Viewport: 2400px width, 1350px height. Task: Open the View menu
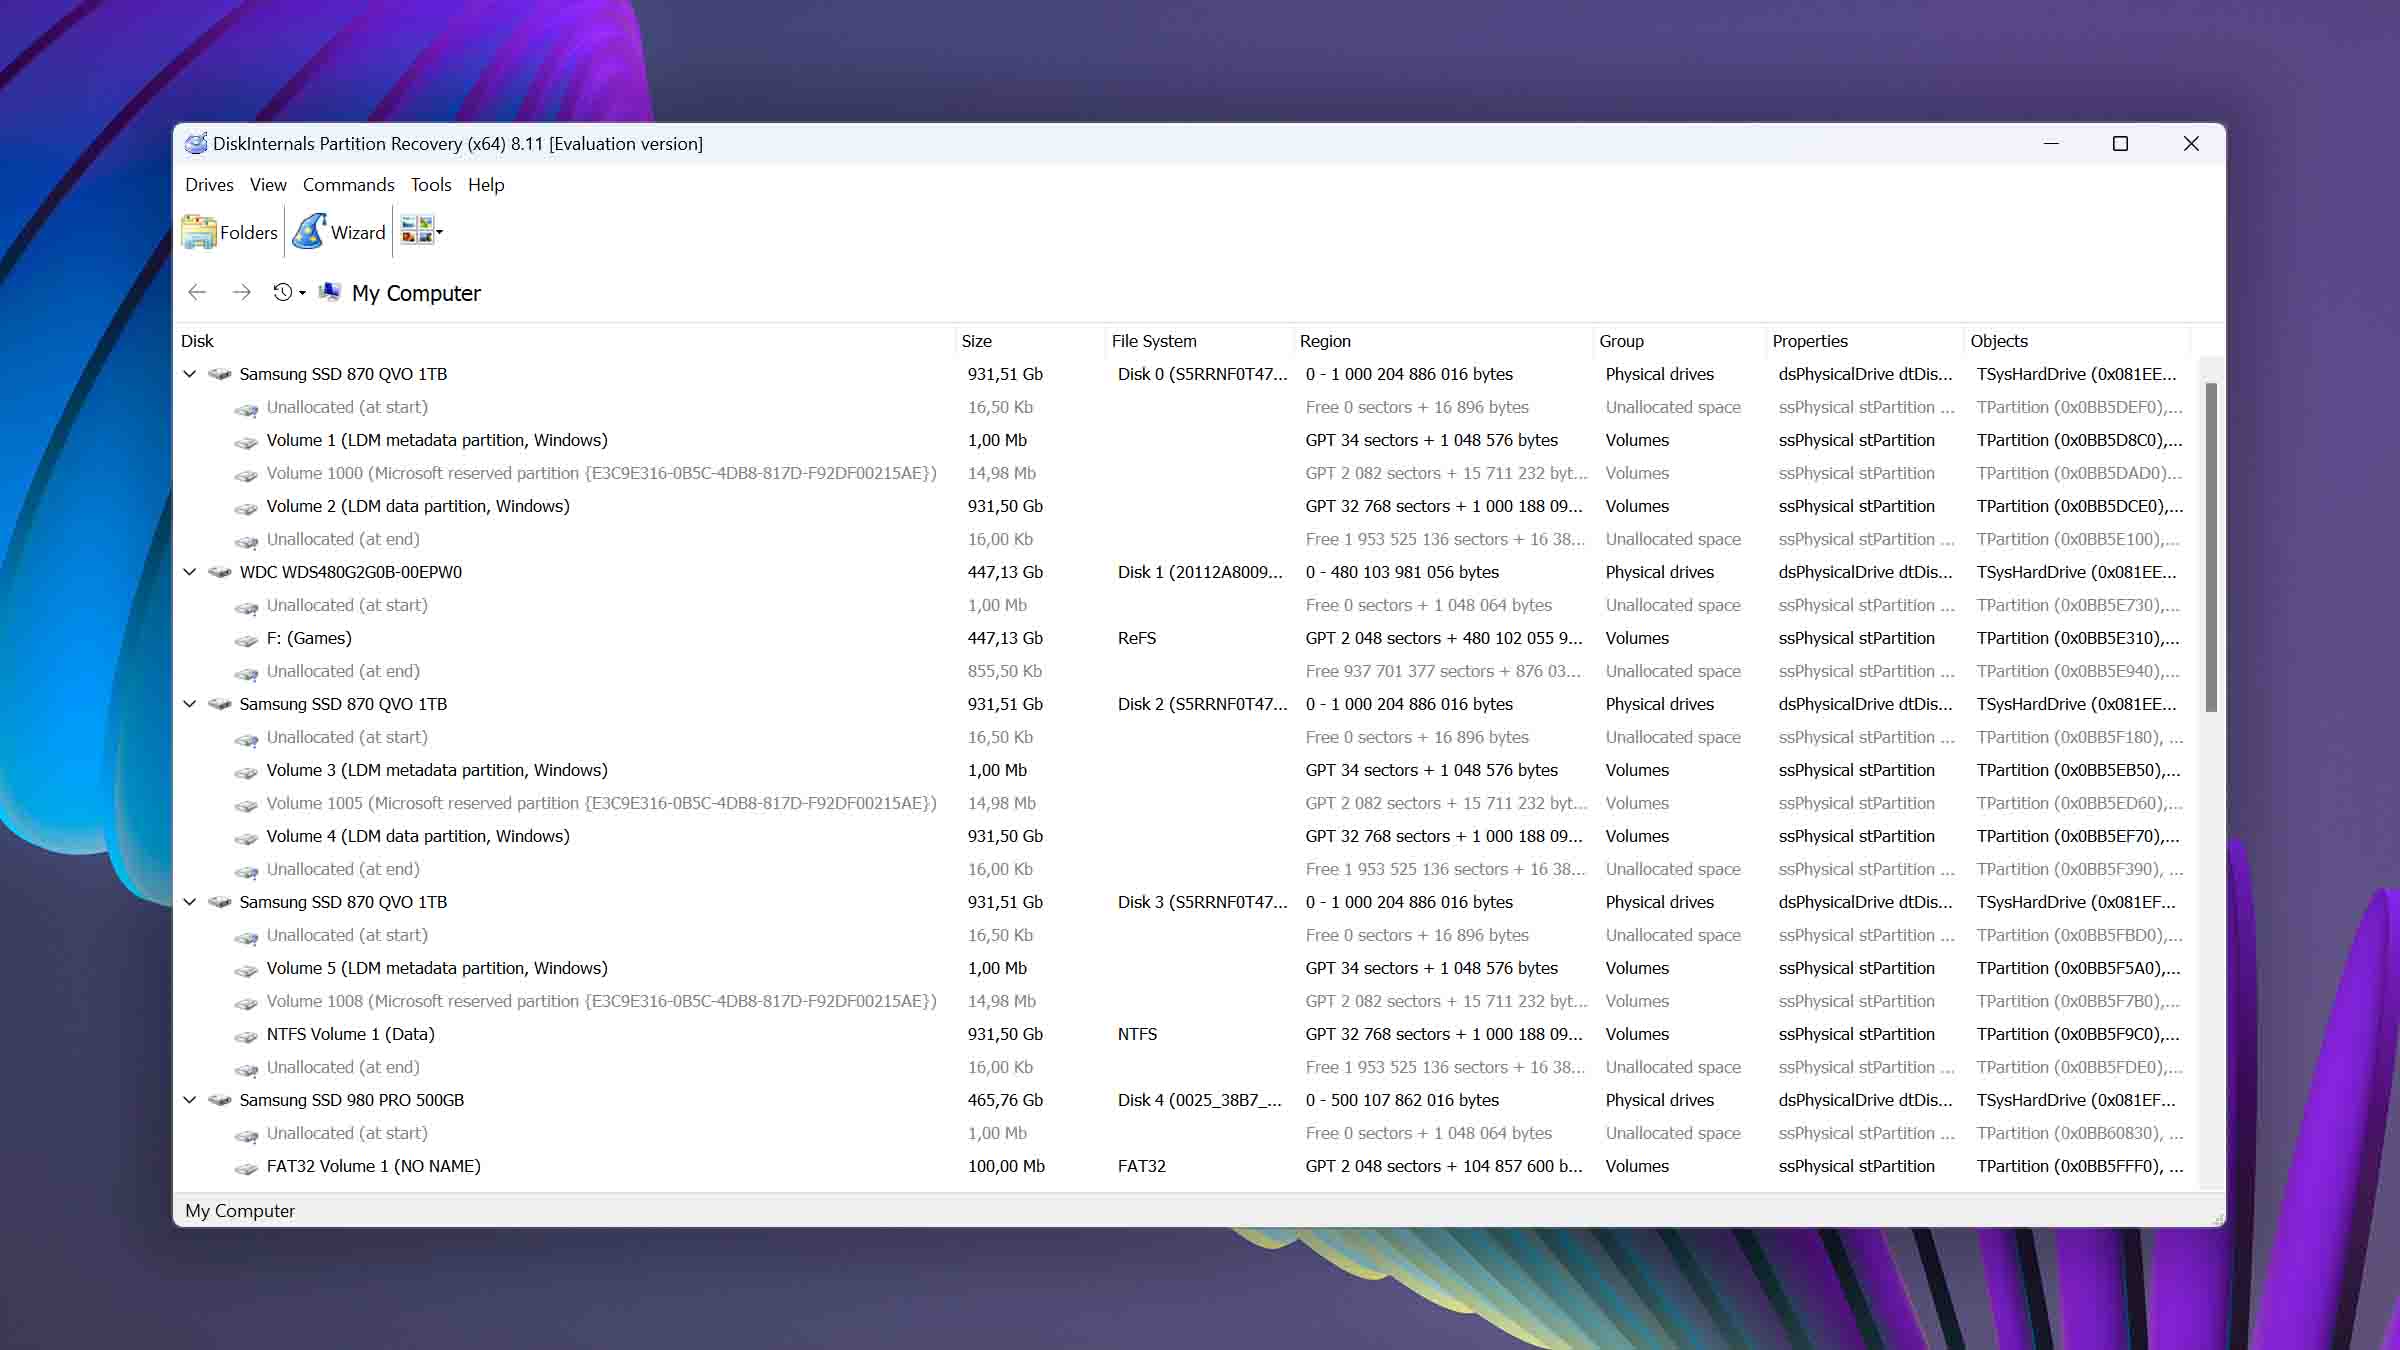tap(268, 185)
